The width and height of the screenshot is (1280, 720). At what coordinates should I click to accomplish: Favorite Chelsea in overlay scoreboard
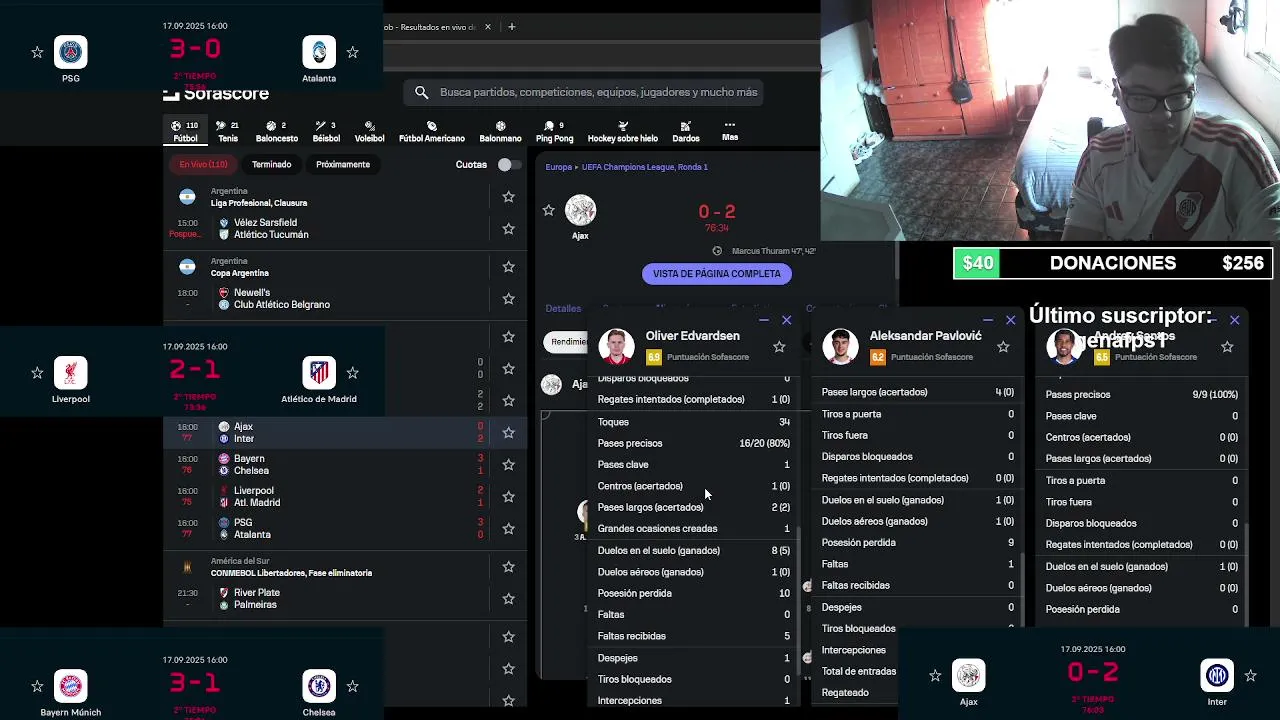click(352, 686)
